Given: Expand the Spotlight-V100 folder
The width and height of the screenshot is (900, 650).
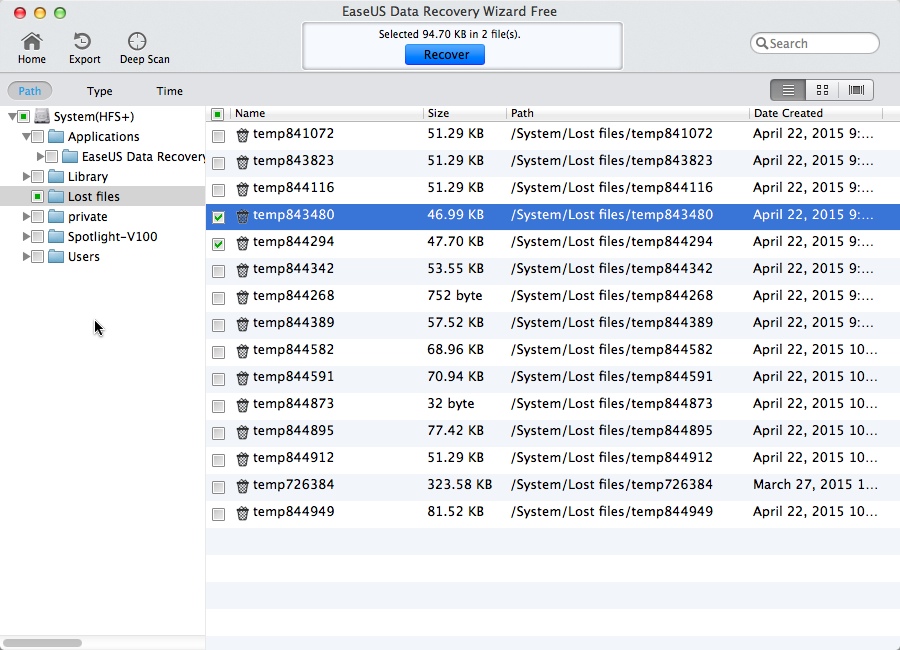Looking at the screenshot, I should pos(26,237).
